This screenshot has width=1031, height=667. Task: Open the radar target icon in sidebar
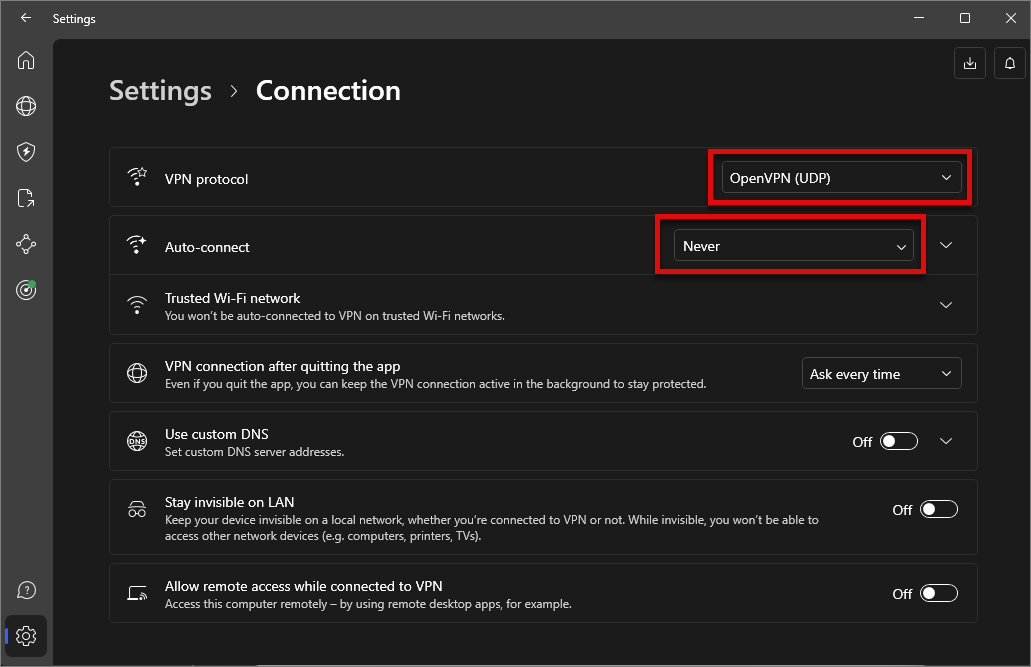point(26,289)
